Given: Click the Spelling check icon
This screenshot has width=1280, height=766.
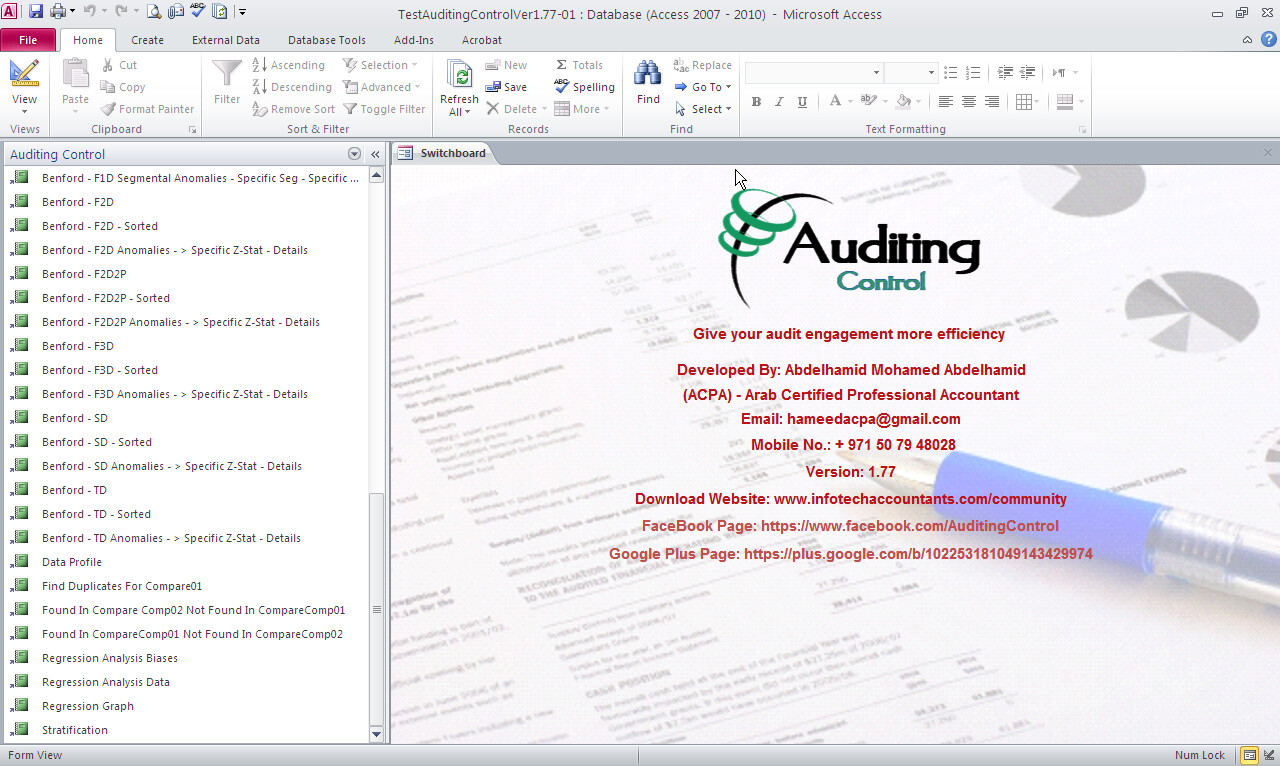Looking at the screenshot, I should point(562,87).
